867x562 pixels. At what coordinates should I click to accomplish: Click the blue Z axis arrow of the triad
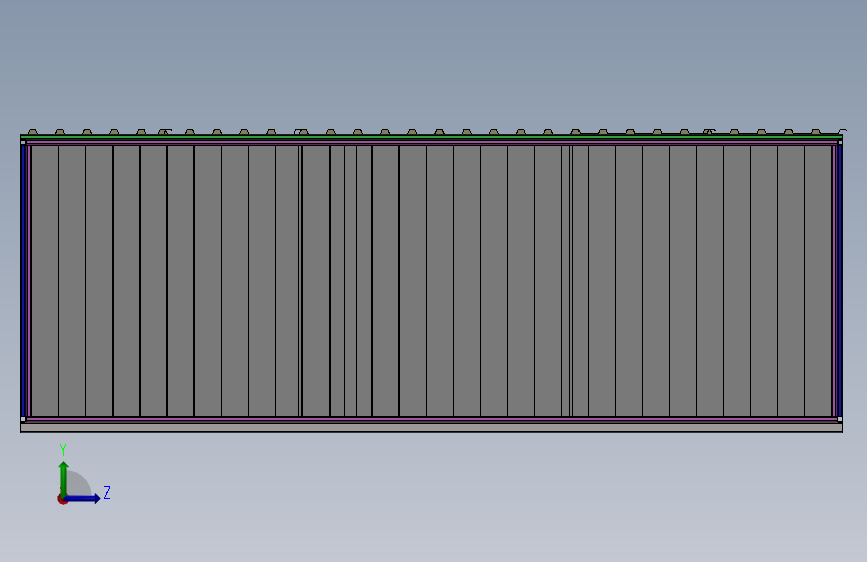pos(83,498)
